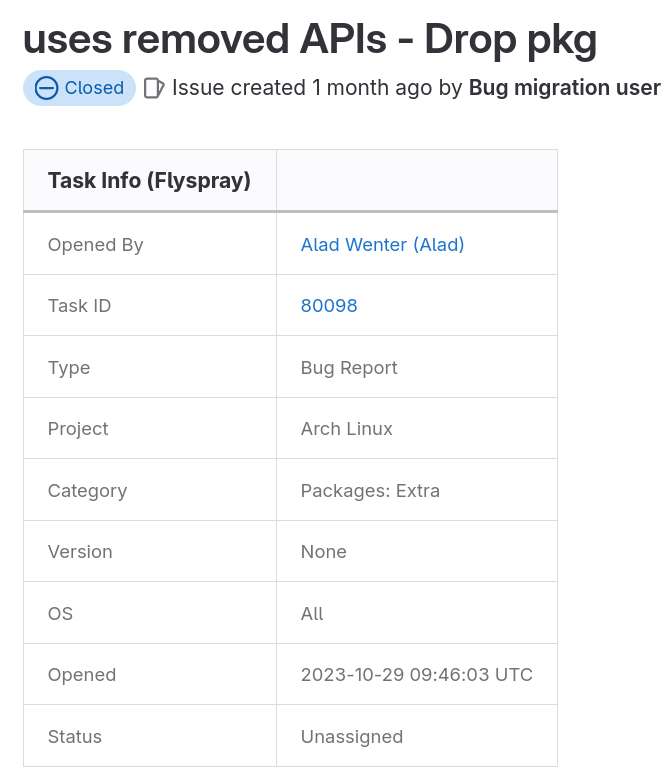The image size is (672, 776).
Task: Select the 'Task Info (Flyspray)' table header
Action: point(149,181)
